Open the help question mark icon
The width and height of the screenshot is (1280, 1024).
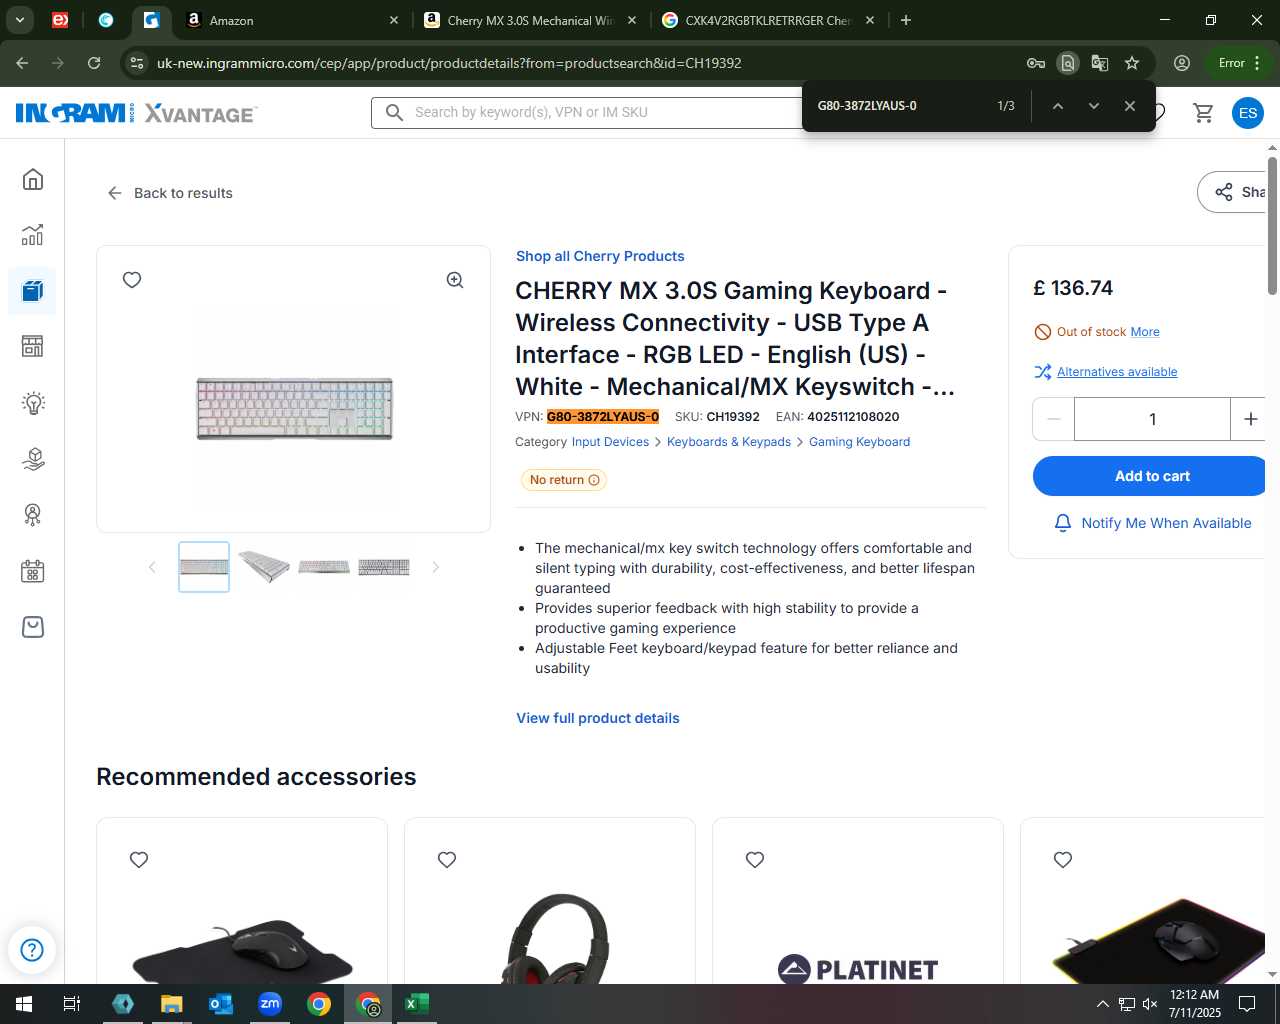32,950
